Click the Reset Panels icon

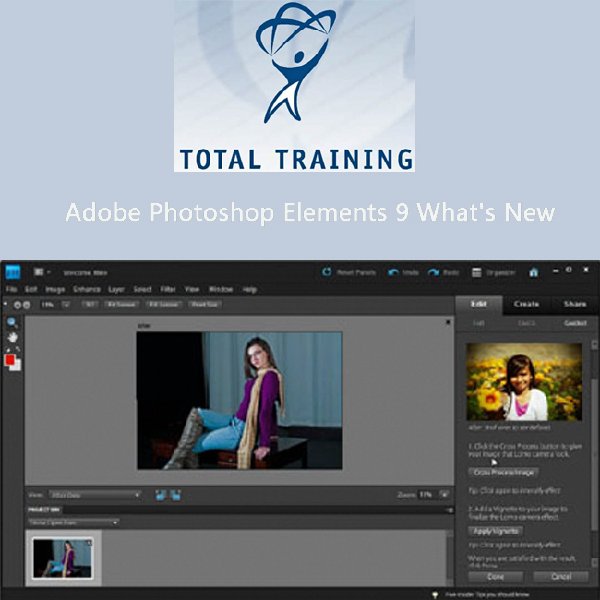(326, 272)
